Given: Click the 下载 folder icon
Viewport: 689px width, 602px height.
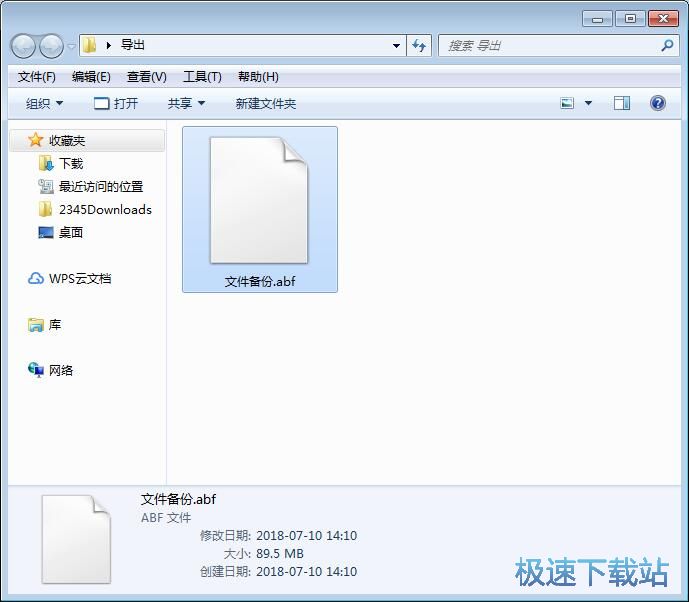Looking at the screenshot, I should (46, 163).
